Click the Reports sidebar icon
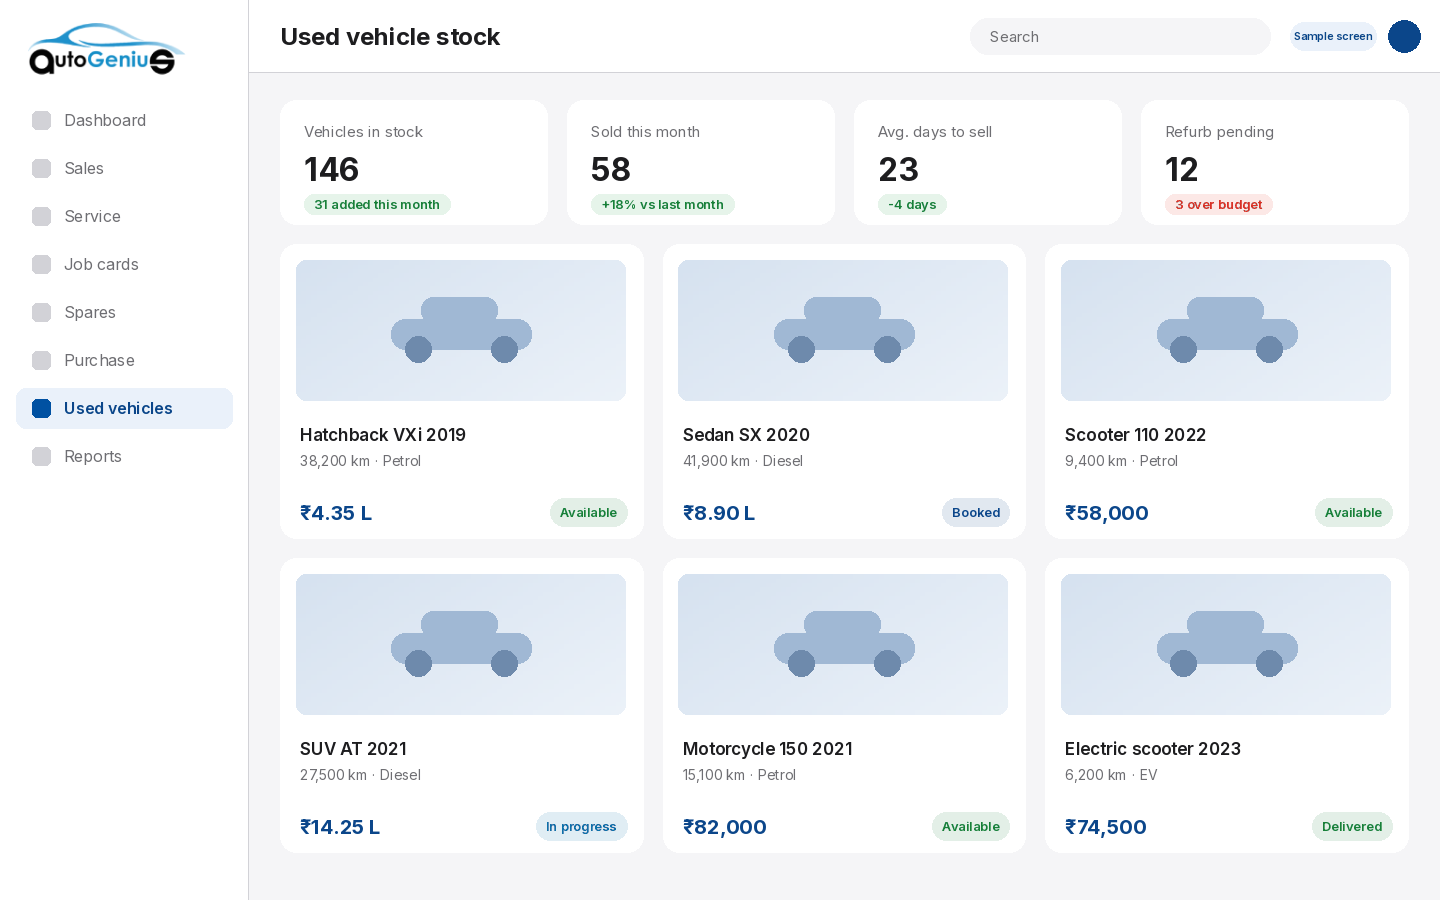This screenshot has height=900, width=1440. [x=41, y=456]
